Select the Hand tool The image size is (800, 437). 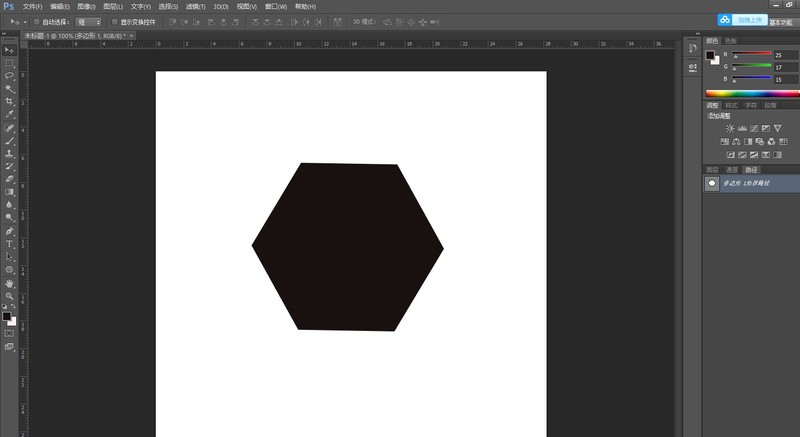pyautogui.click(x=9, y=283)
